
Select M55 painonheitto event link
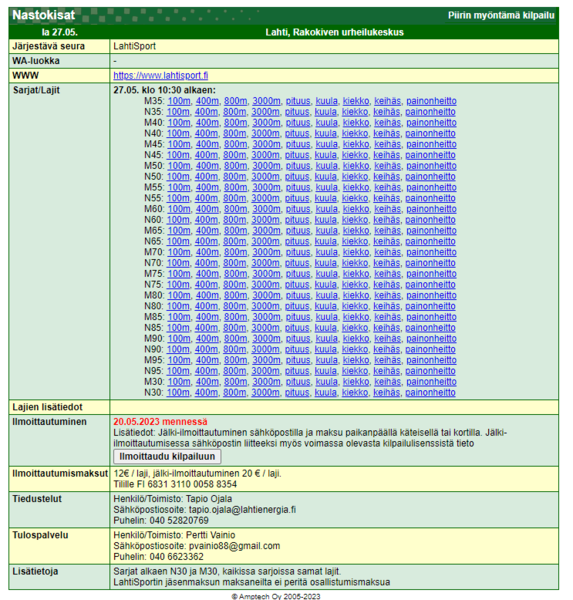click(x=431, y=187)
